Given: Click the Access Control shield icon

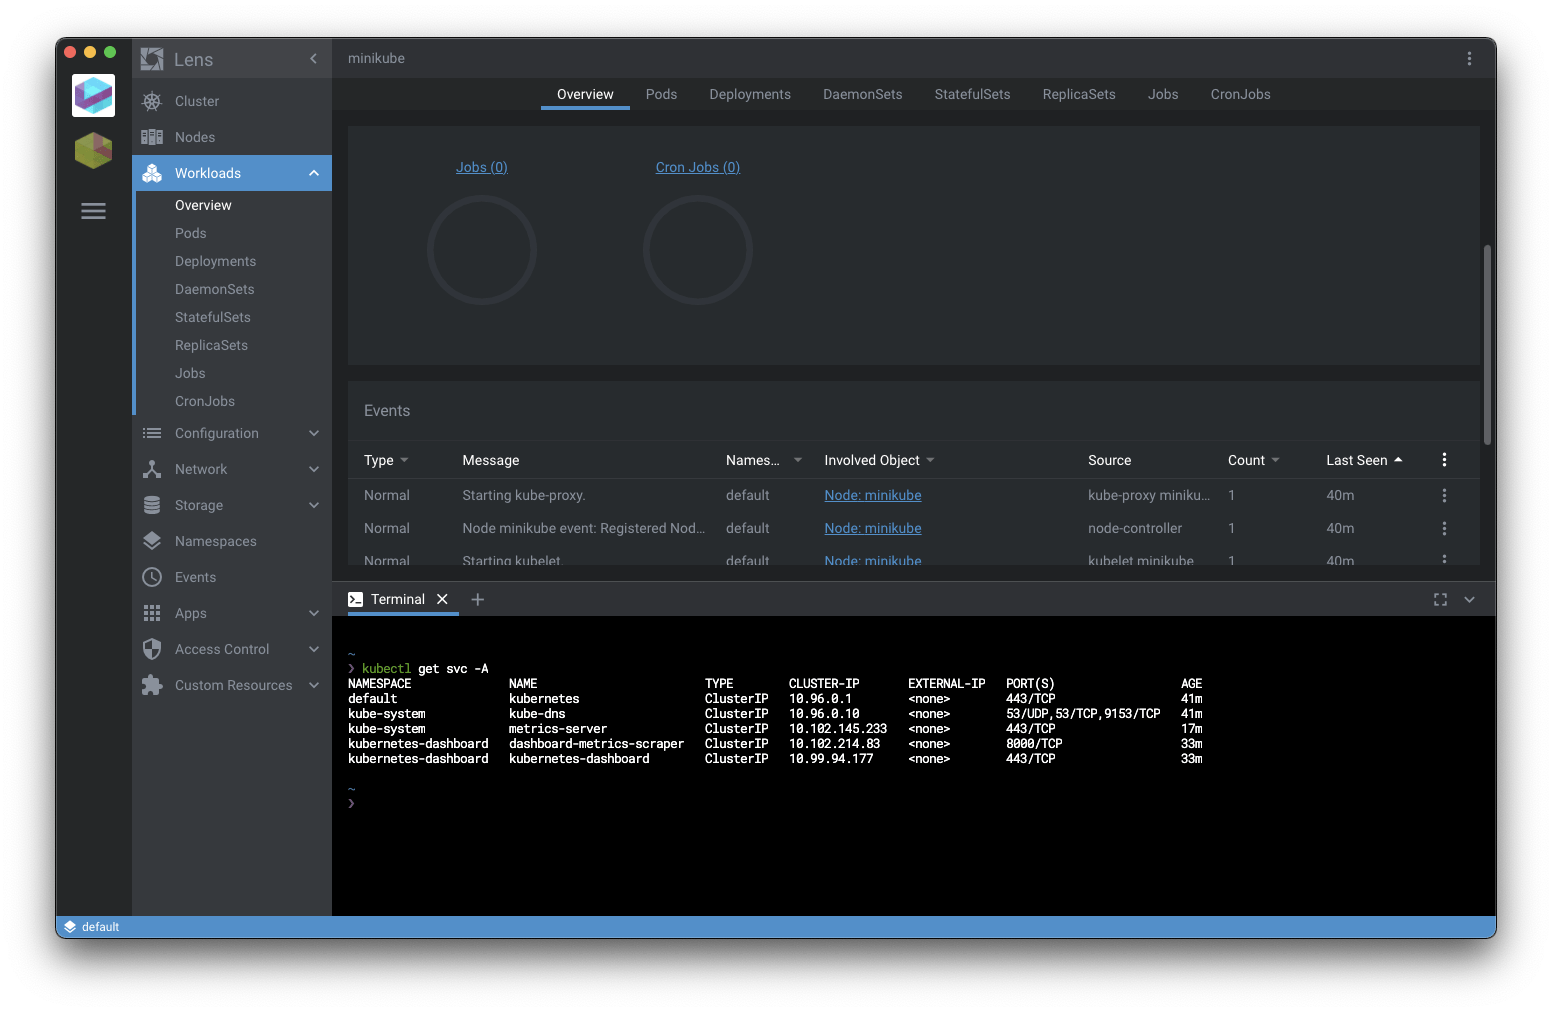Looking at the screenshot, I should click(x=152, y=649).
